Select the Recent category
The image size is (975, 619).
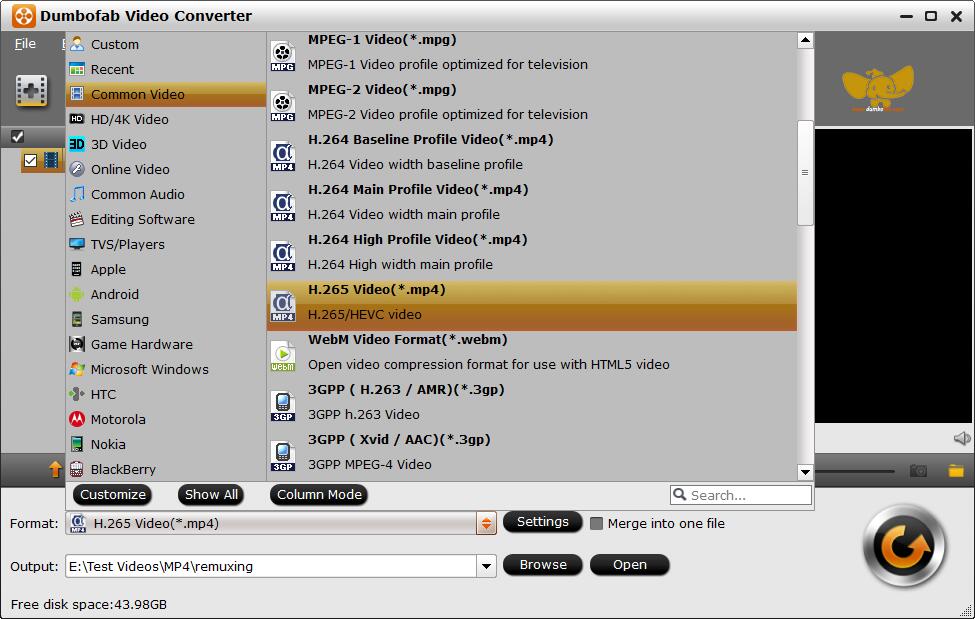pyautogui.click(x=166, y=69)
